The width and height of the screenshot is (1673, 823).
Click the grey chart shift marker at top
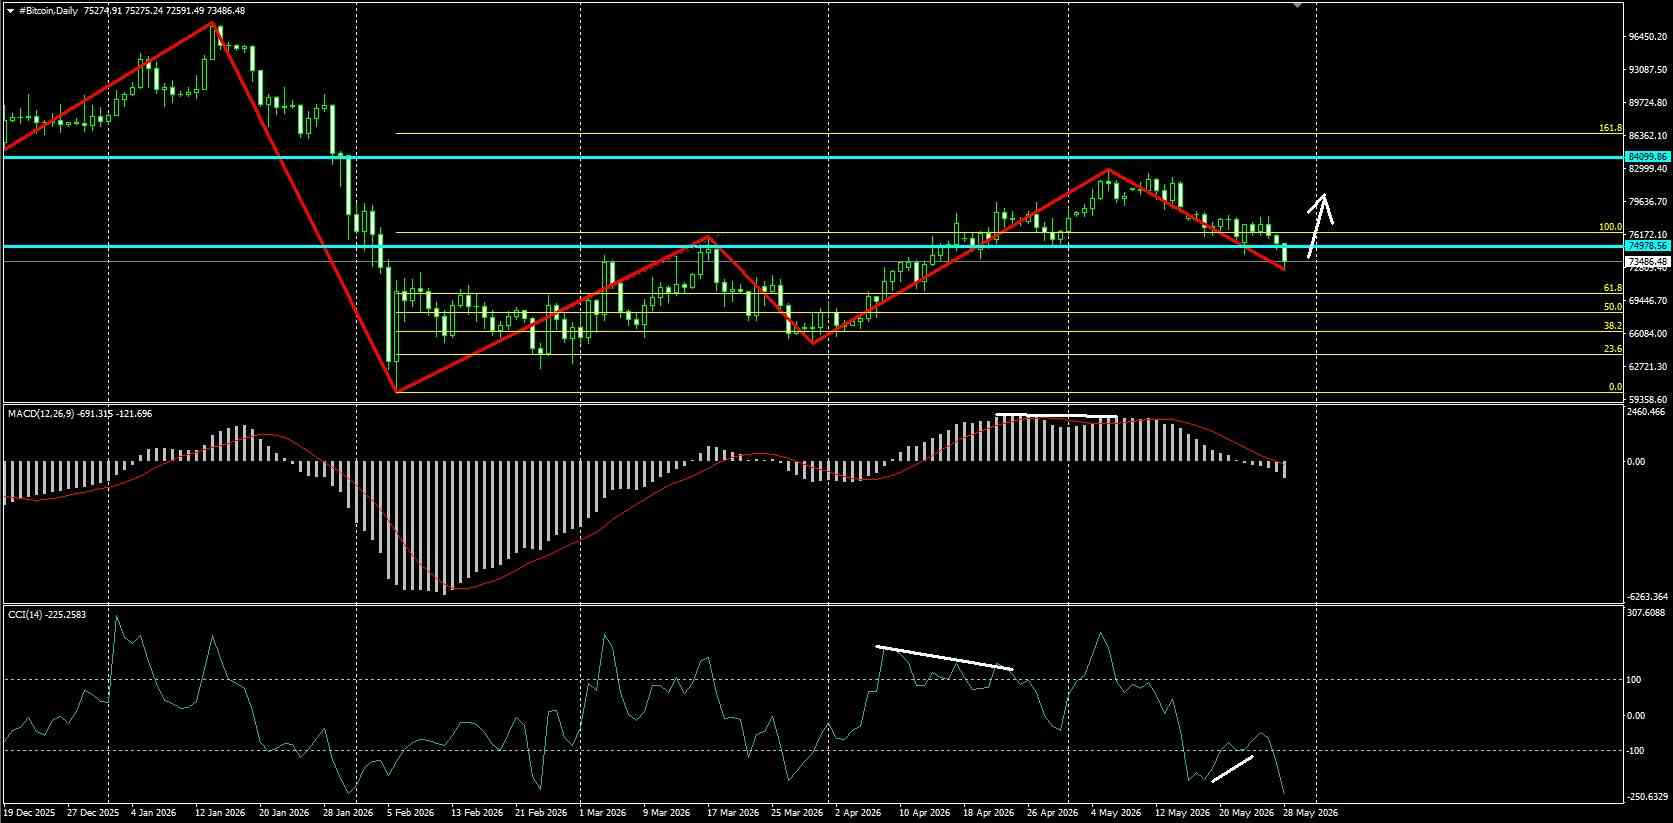[x=1297, y=5]
